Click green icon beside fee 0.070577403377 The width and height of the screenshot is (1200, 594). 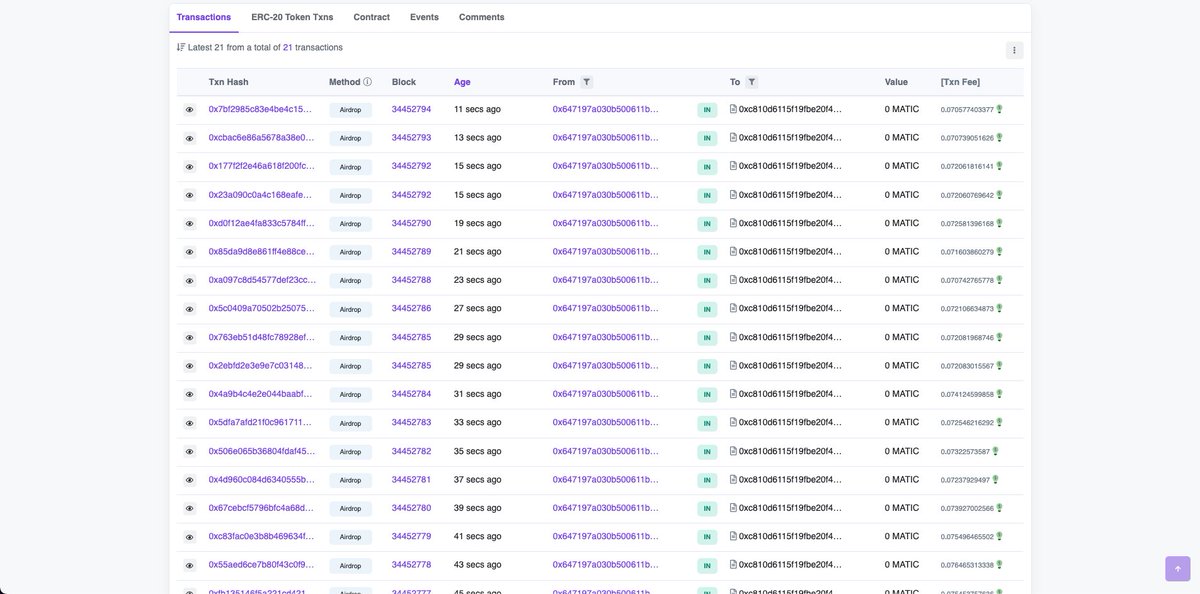coord(999,109)
